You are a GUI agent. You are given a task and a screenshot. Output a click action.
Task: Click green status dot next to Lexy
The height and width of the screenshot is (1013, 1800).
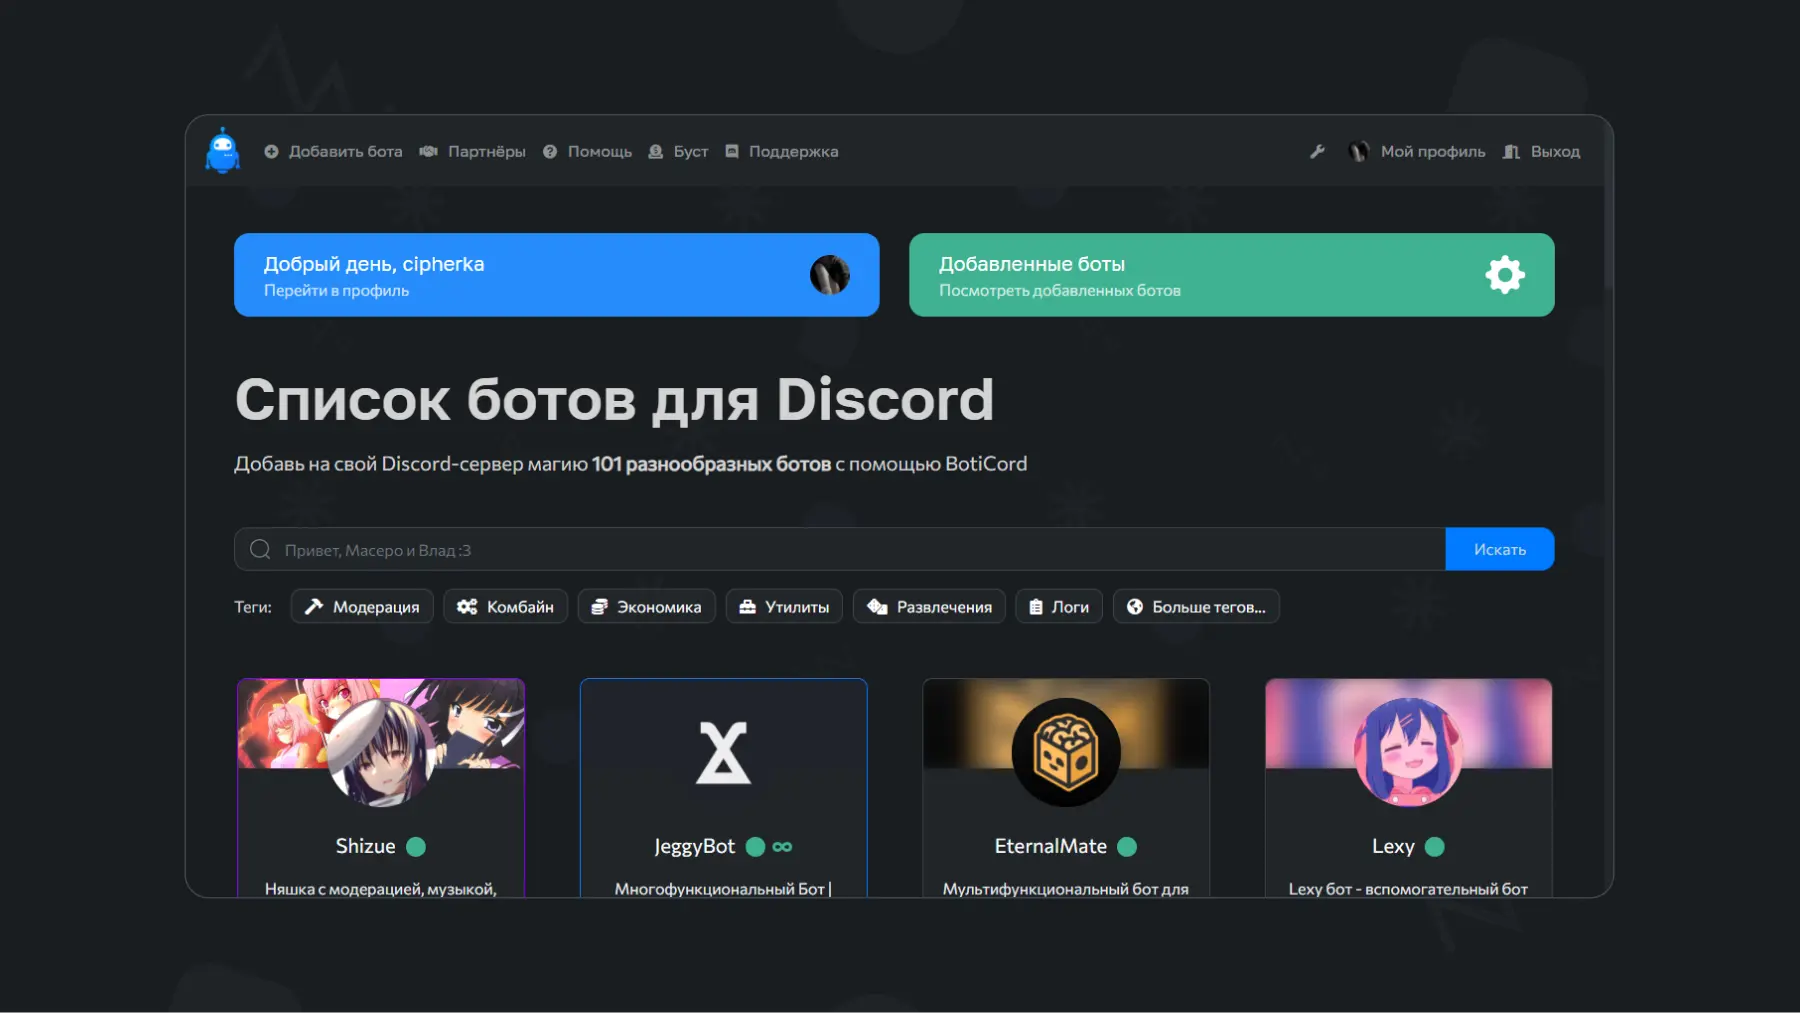(1434, 847)
